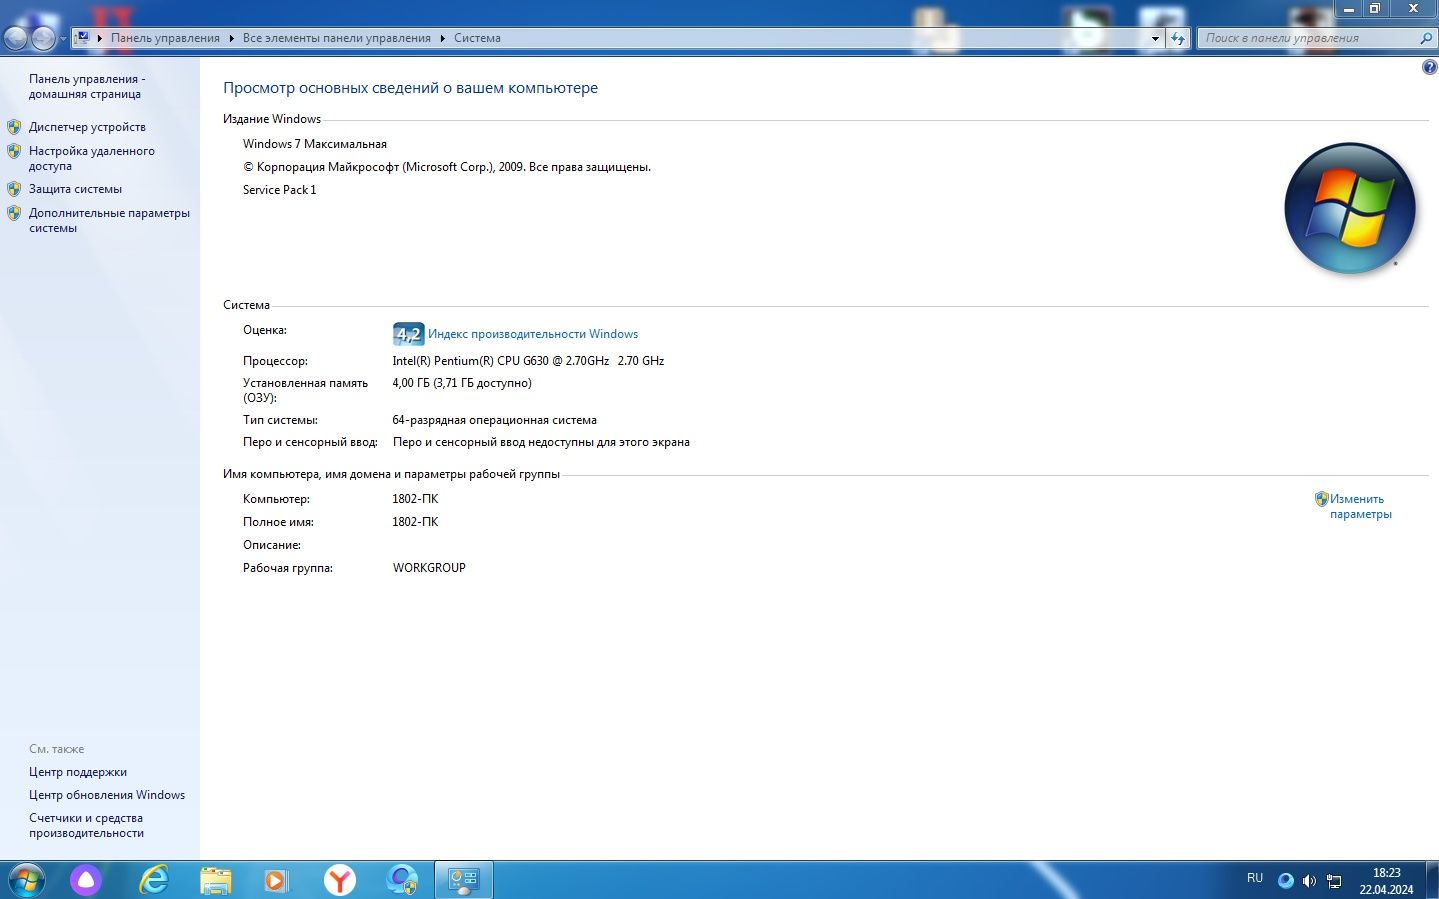The width and height of the screenshot is (1439, 899).
Task: Open Дополнительные параметры системы
Action: pyautogui.click(x=109, y=220)
